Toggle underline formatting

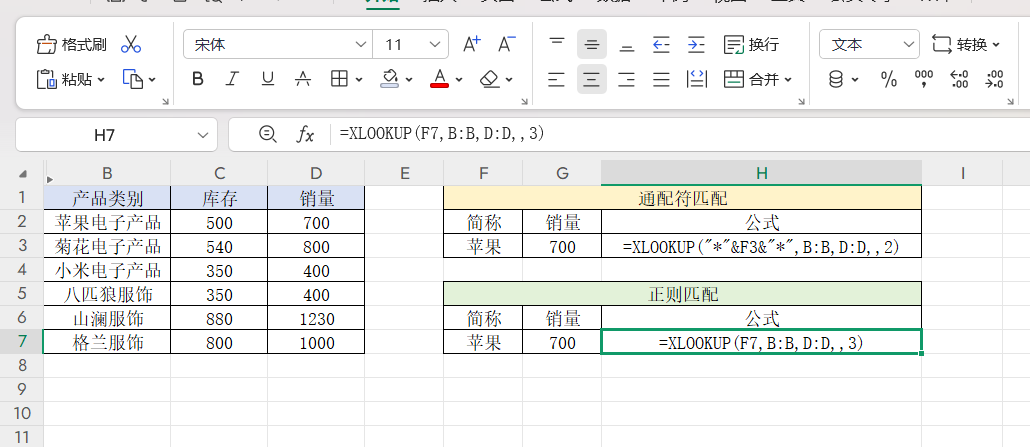tap(266, 79)
